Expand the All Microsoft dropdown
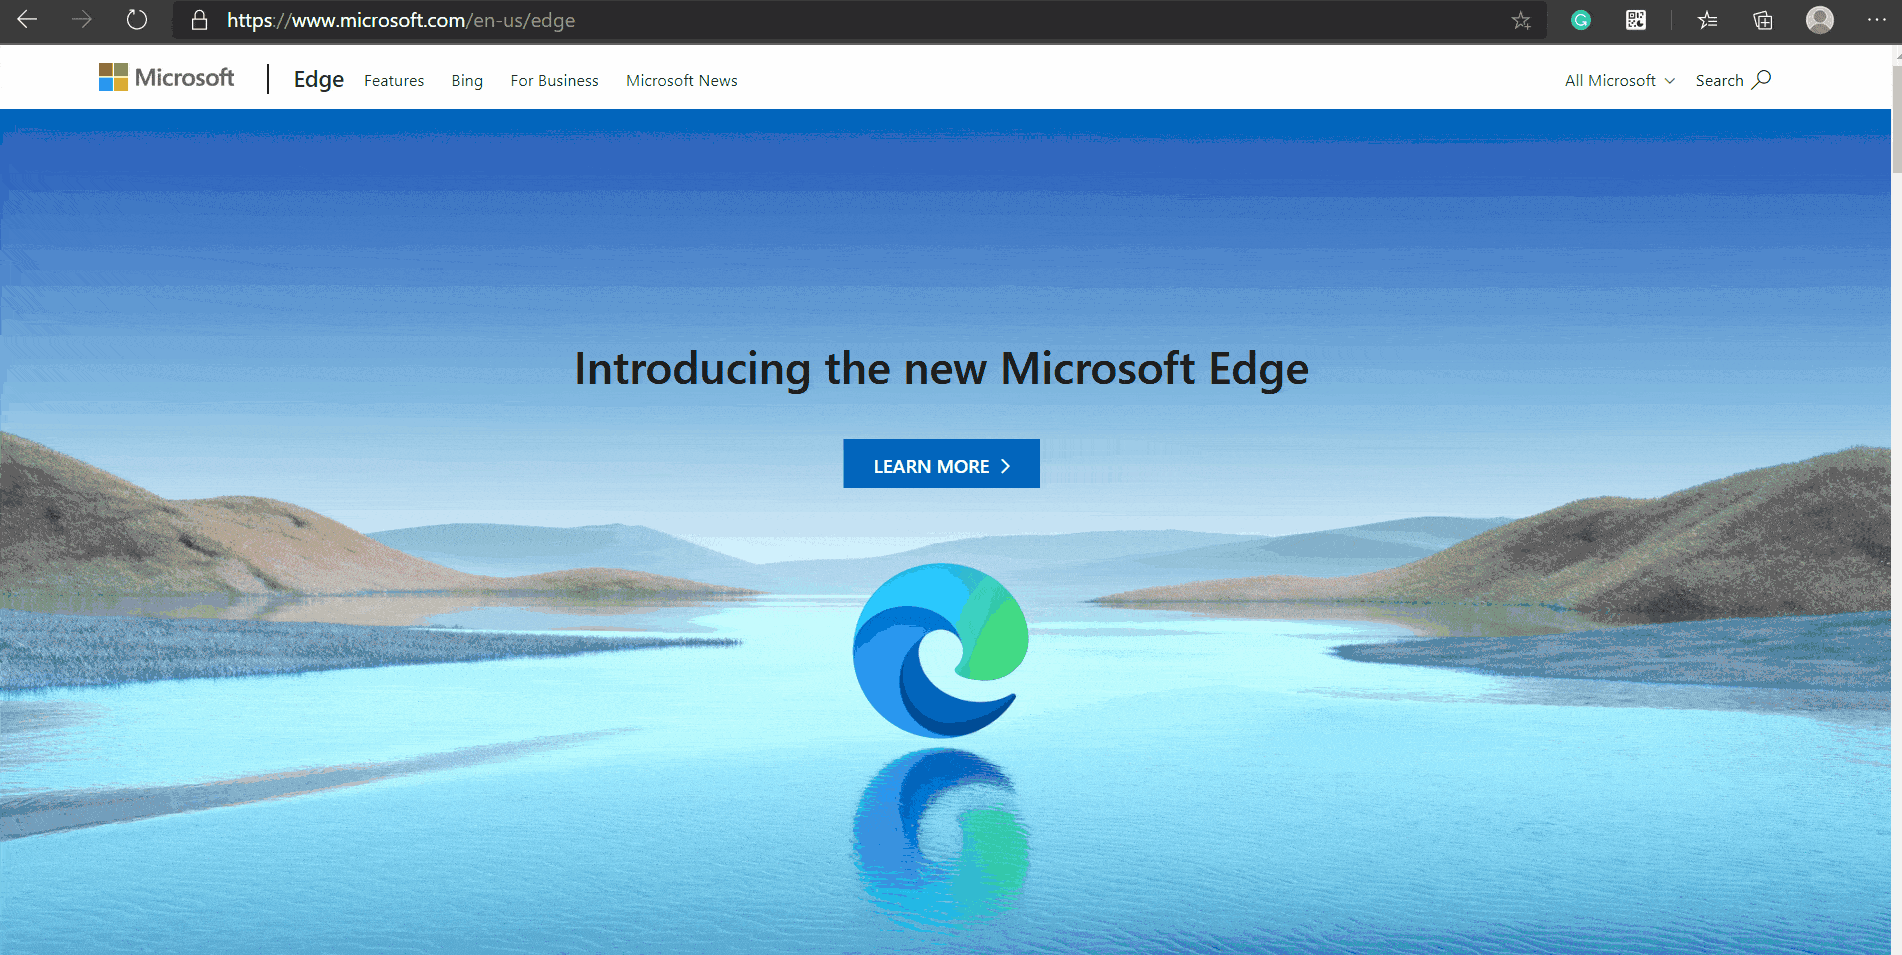The height and width of the screenshot is (955, 1902). 1617,80
